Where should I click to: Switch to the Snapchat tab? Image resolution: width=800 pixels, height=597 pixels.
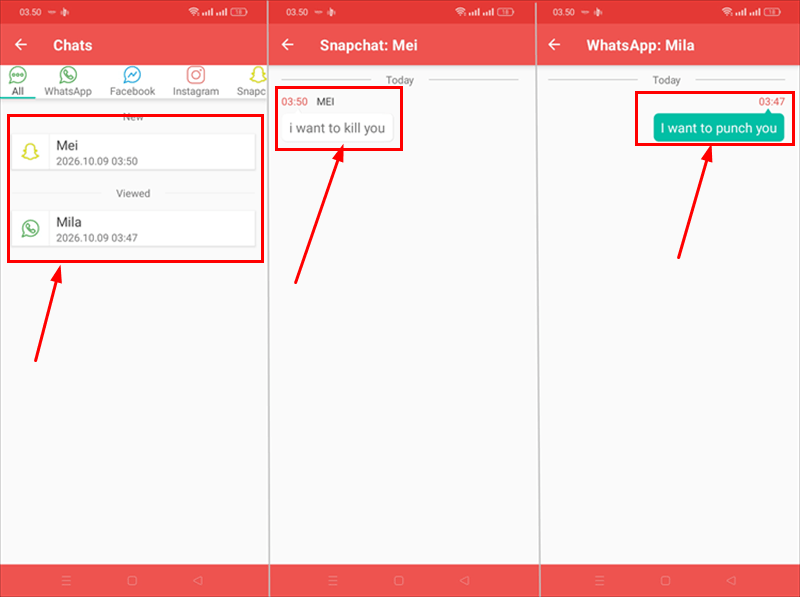(252, 82)
